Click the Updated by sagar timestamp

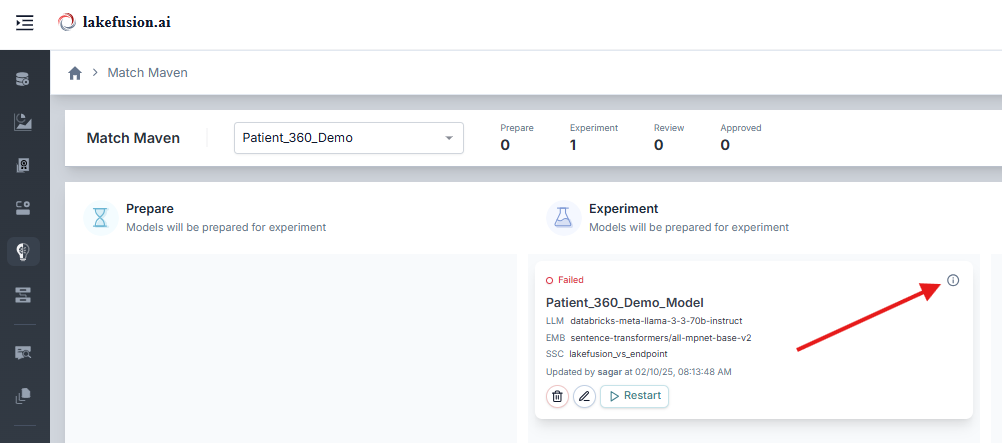coord(639,371)
